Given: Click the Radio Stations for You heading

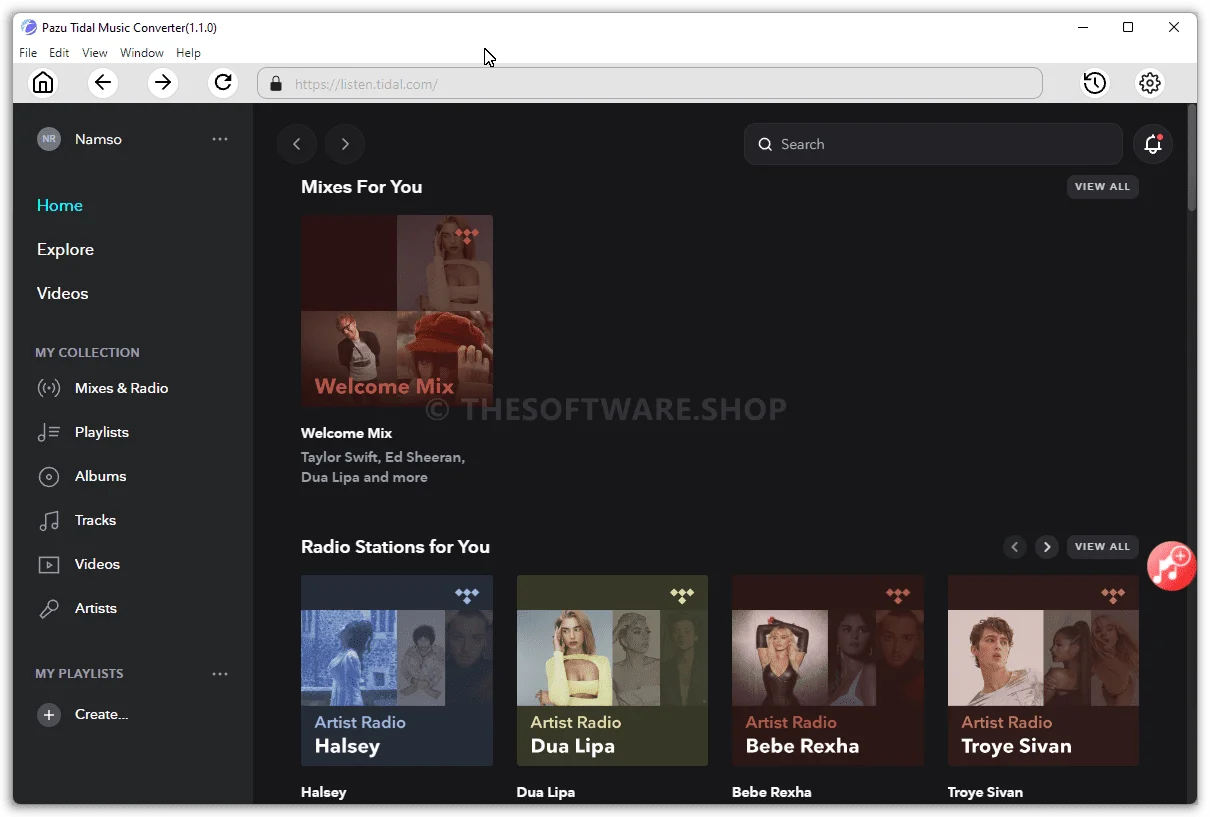Looking at the screenshot, I should coord(395,547).
